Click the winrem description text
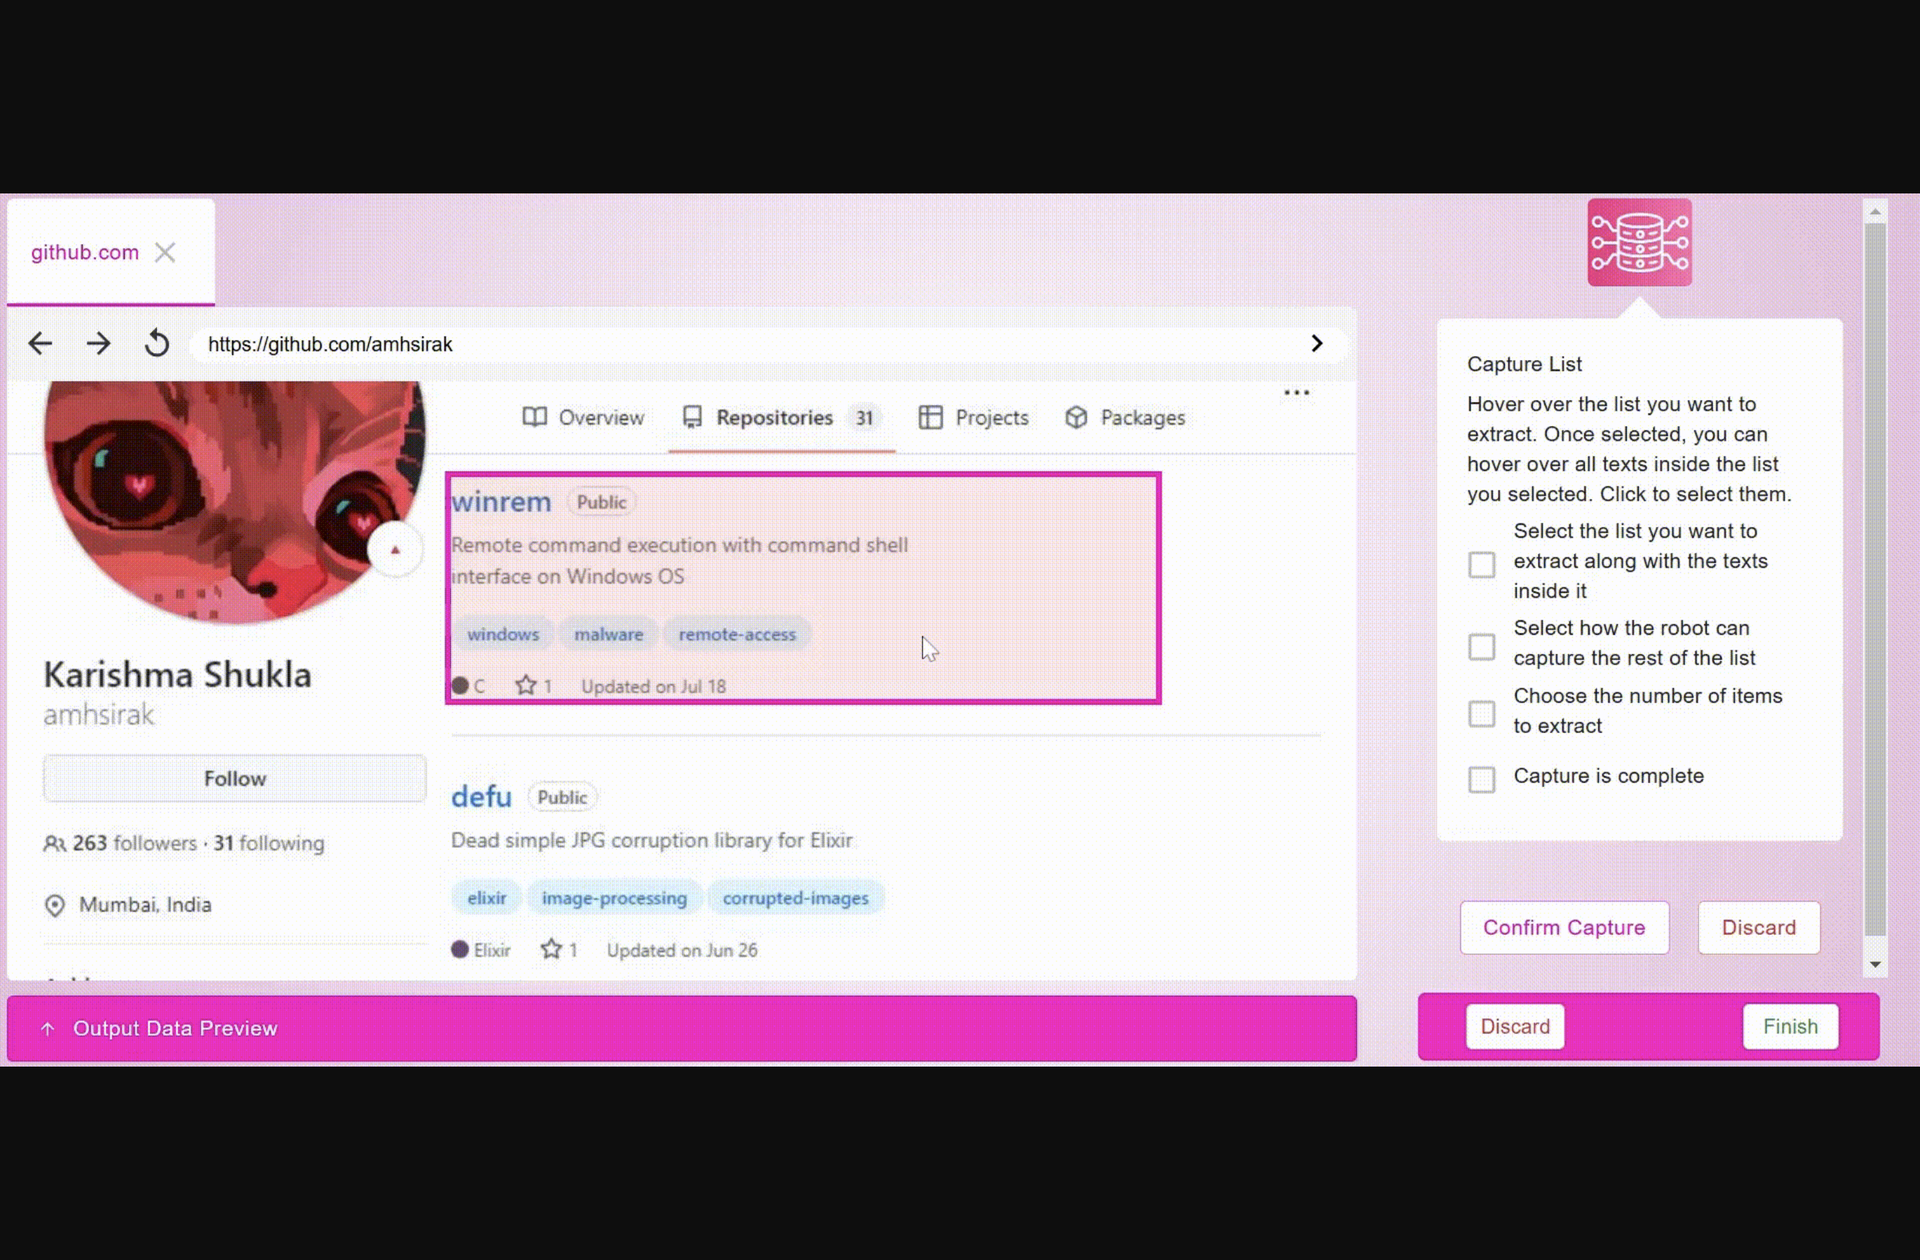The image size is (1920, 1260). pos(680,560)
